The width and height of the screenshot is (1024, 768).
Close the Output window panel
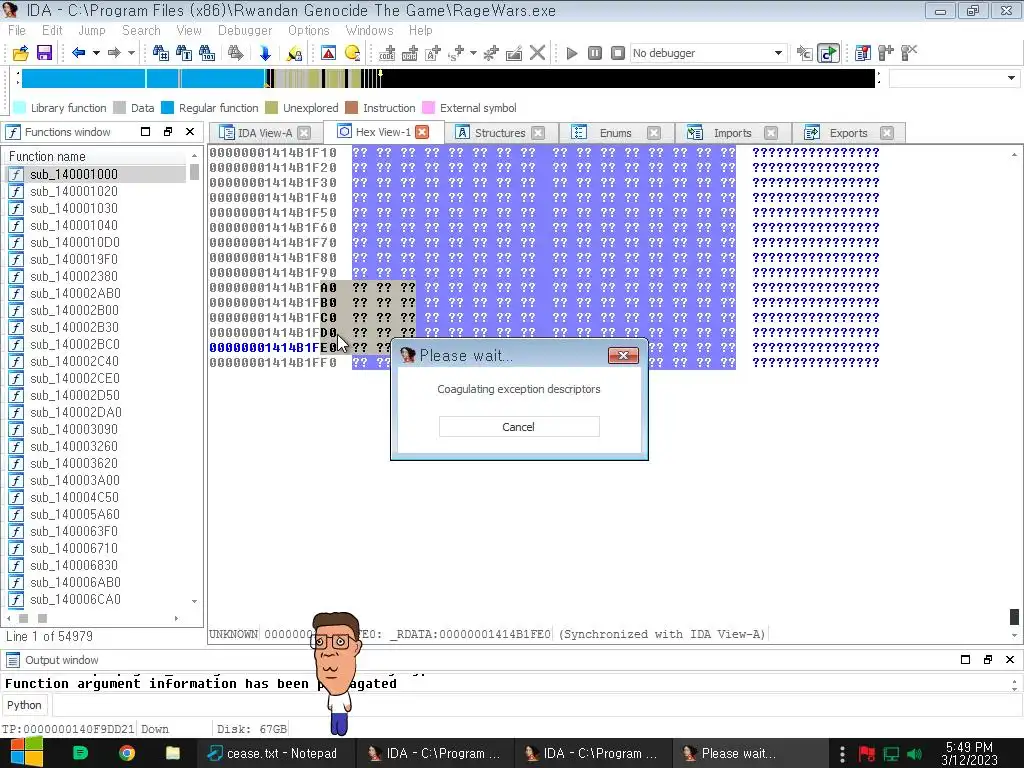point(1010,660)
